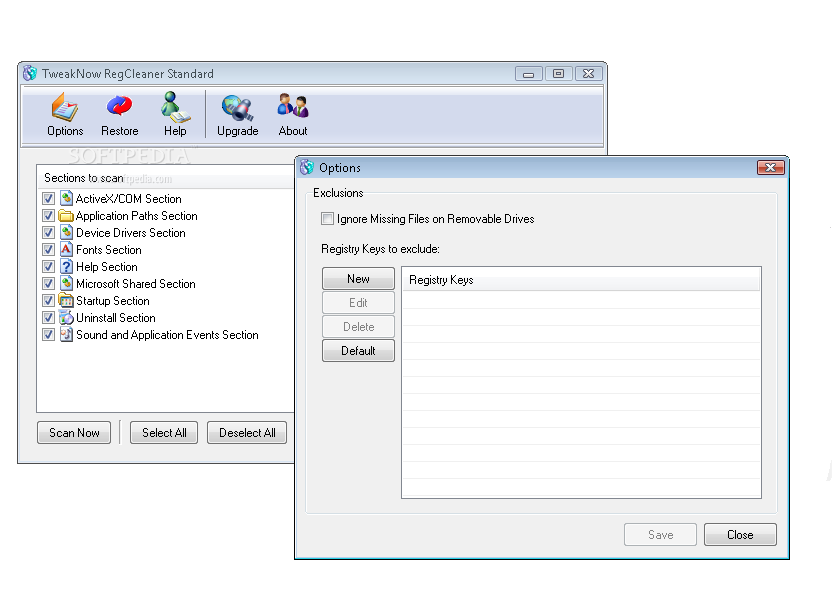The width and height of the screenshot is (833, 596).
Task: Uncheck the Uninstall Section checkbox
Action: point(48,318)
